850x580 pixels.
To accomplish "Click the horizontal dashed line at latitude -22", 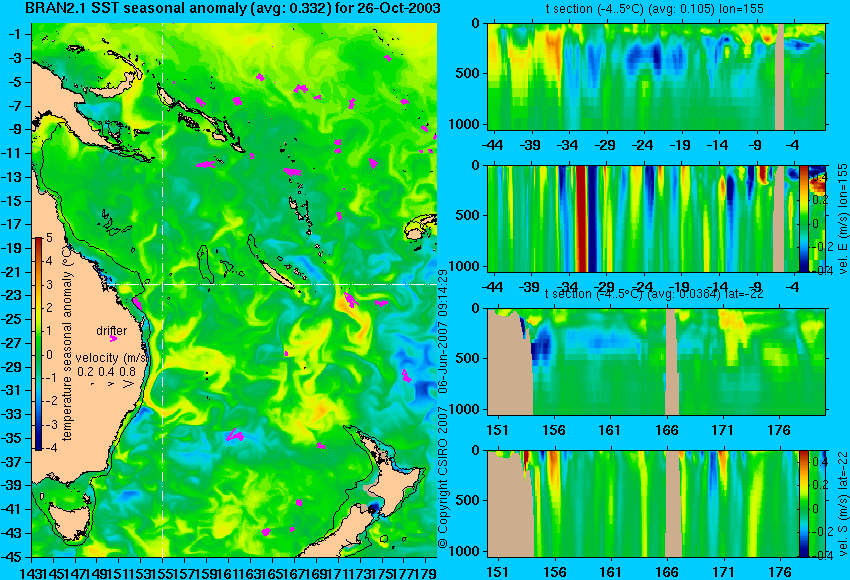I will (x=271, y=284).
